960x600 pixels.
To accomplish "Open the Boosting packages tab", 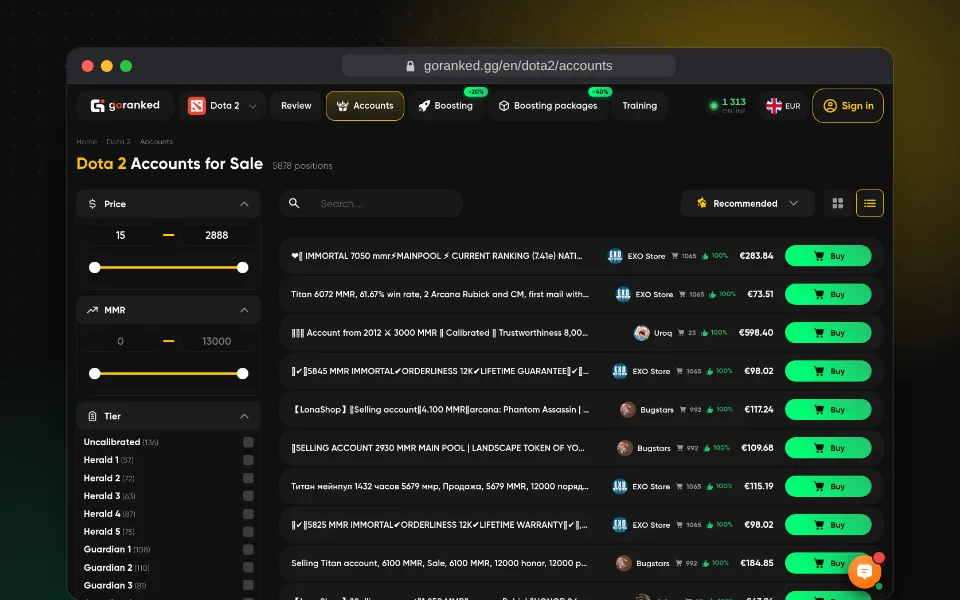I will 548,106.
